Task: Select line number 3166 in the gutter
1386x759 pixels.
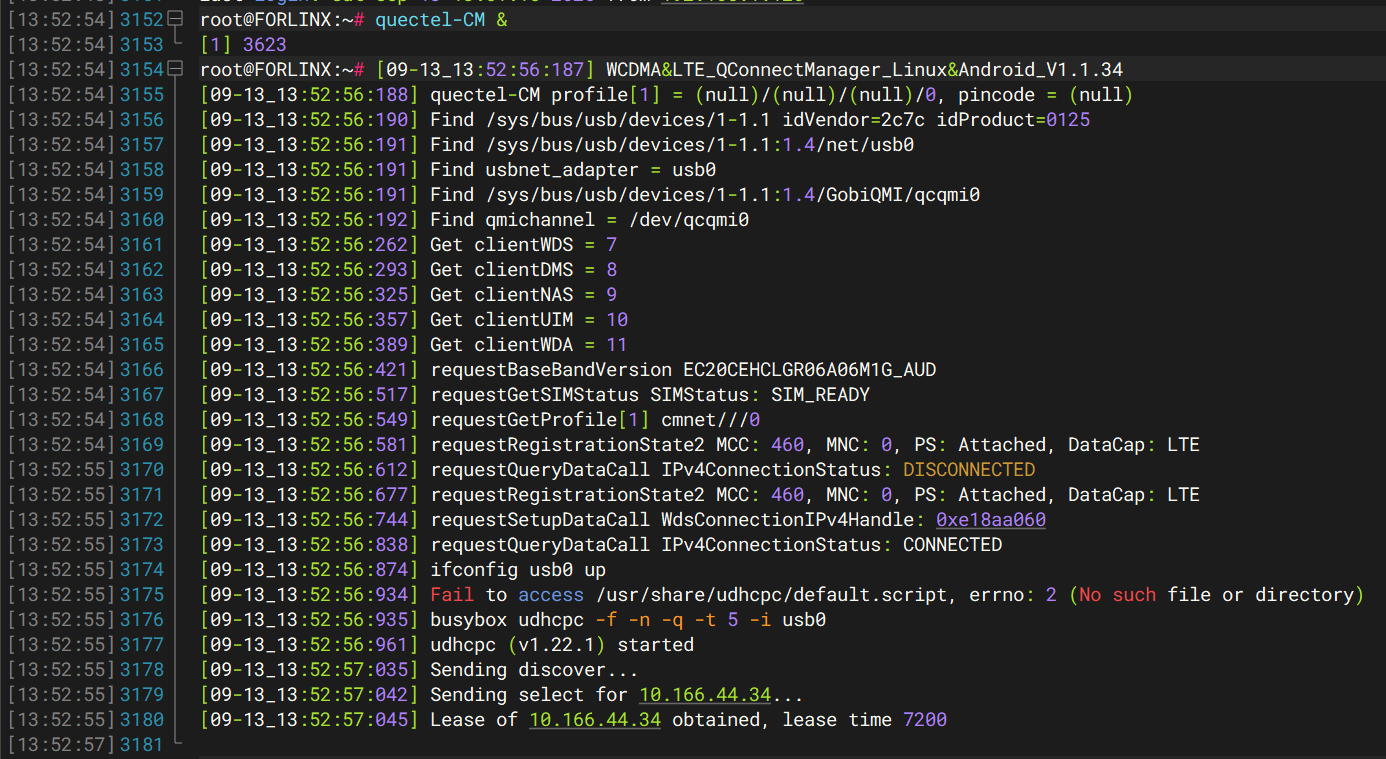Action: tap(141, 370)
